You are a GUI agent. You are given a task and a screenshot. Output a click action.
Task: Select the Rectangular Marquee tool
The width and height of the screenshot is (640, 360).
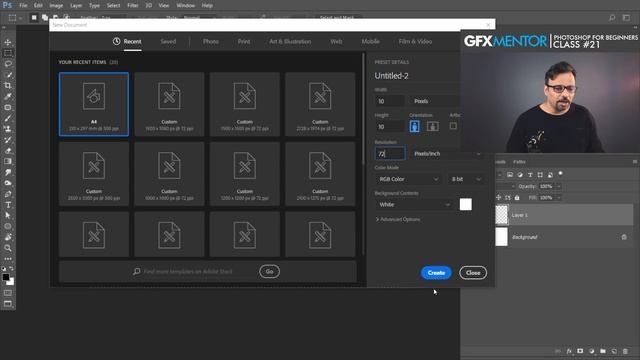[x=8, y=53]
